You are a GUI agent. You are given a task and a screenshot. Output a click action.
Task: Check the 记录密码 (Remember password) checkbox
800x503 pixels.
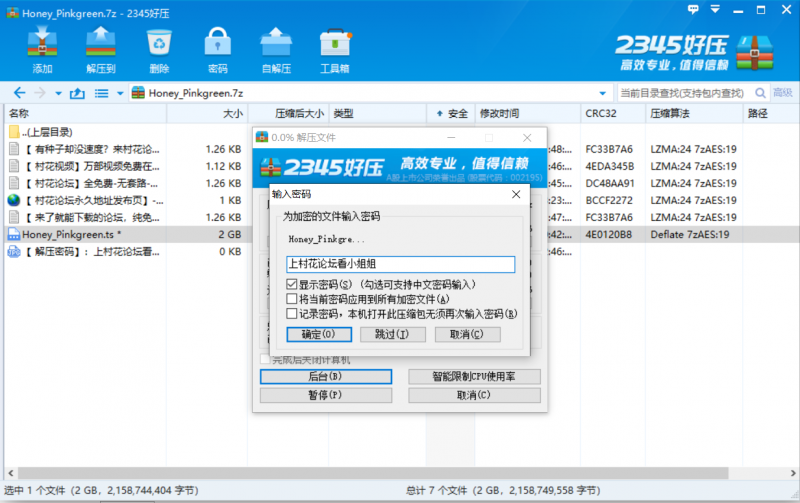pyautogui.click(x=292, y=313)
